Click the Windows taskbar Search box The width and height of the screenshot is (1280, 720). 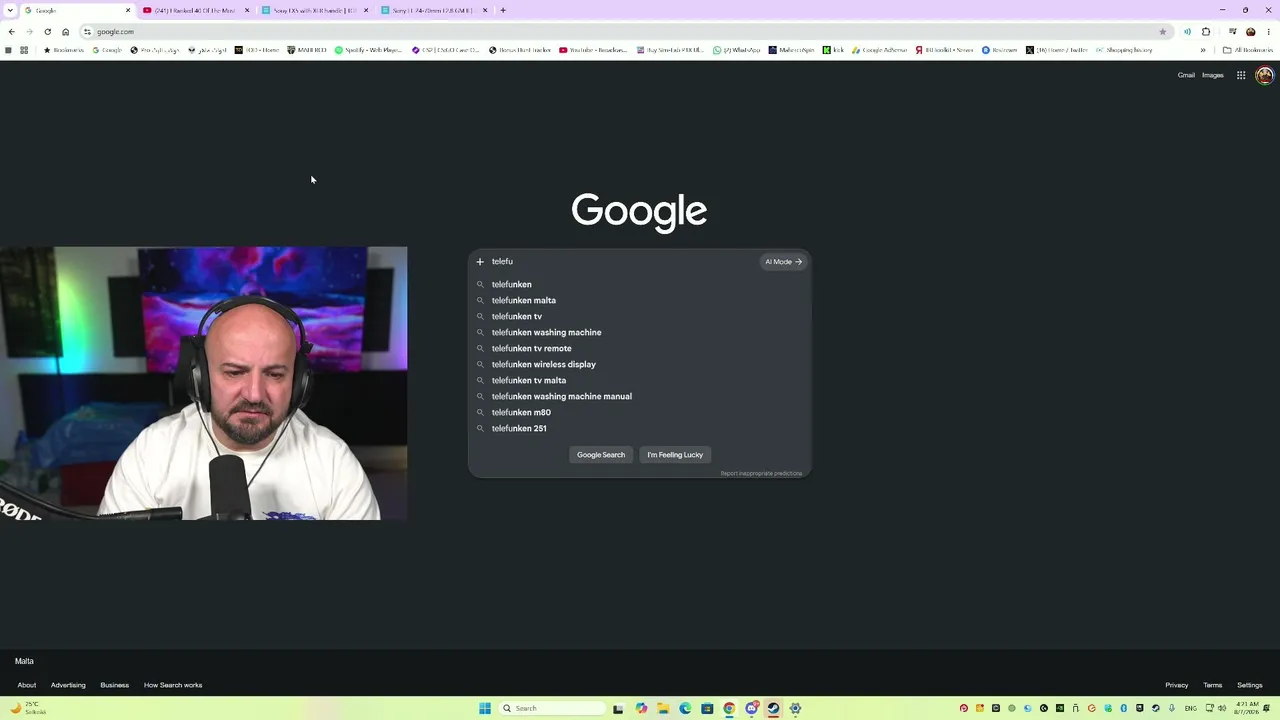tap(553, 708)
